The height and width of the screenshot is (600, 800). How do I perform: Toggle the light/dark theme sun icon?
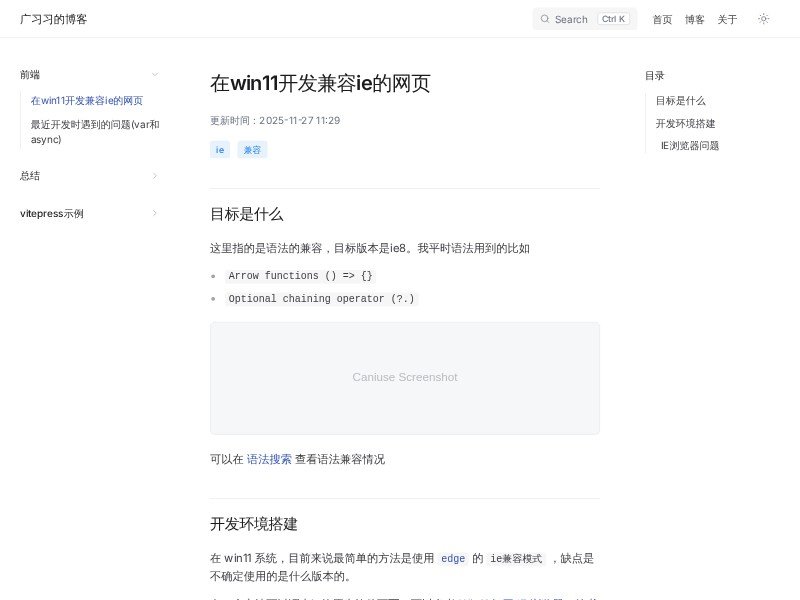pos(764,19)
